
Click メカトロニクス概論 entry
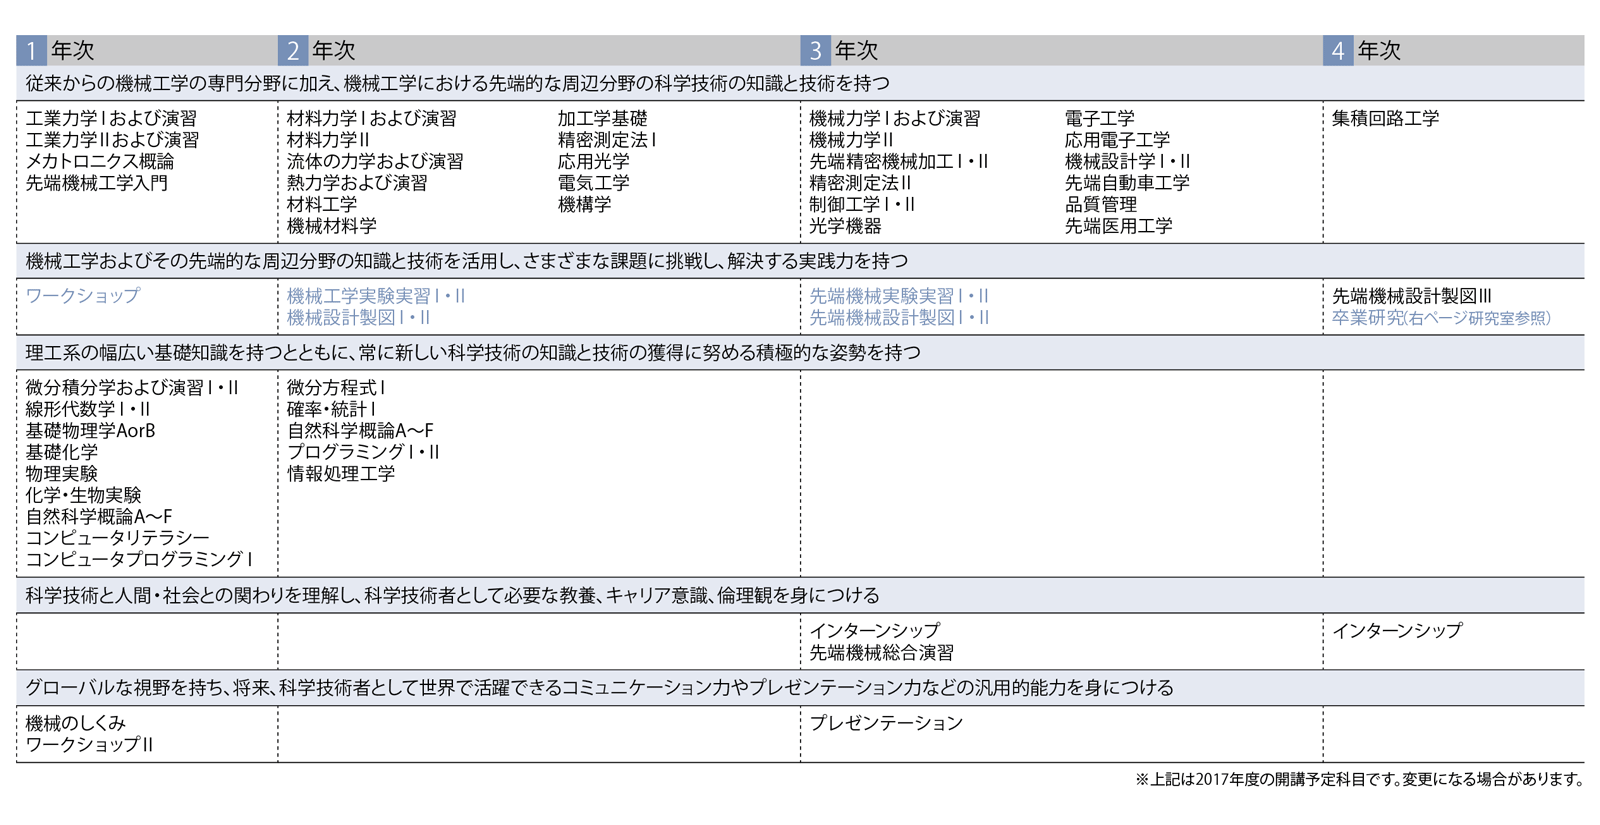tap(100, 161)
